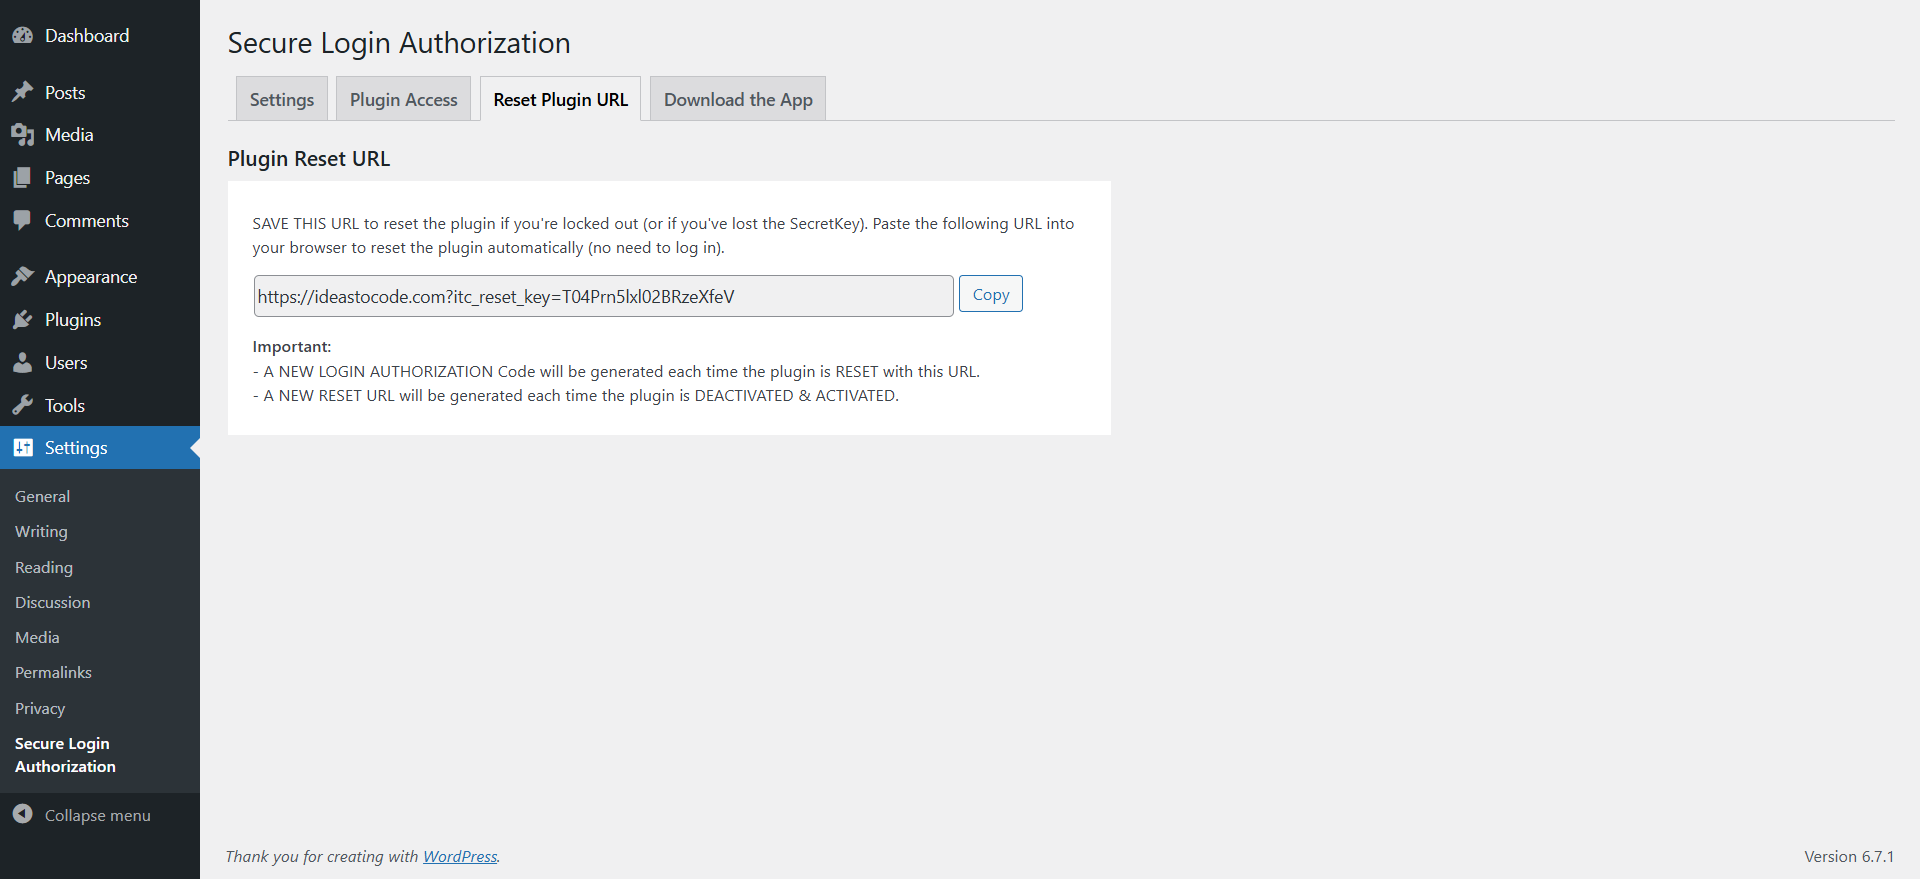
Task: Open the WordPress footer link
Action: (x=460, y=857)
